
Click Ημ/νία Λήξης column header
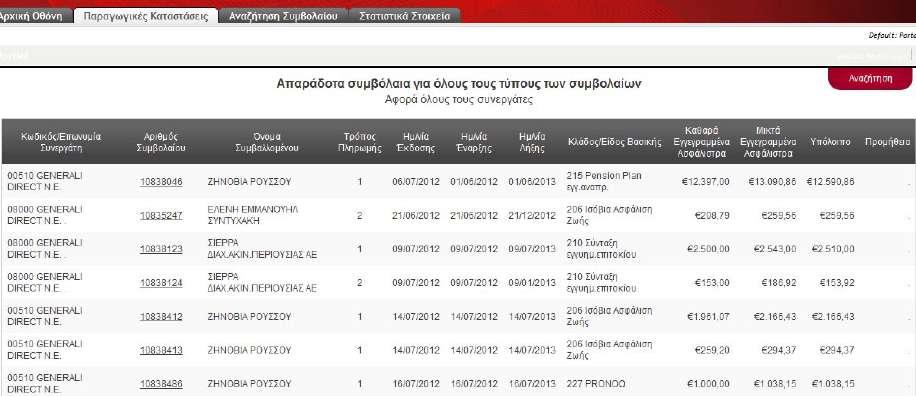point(532,142)
